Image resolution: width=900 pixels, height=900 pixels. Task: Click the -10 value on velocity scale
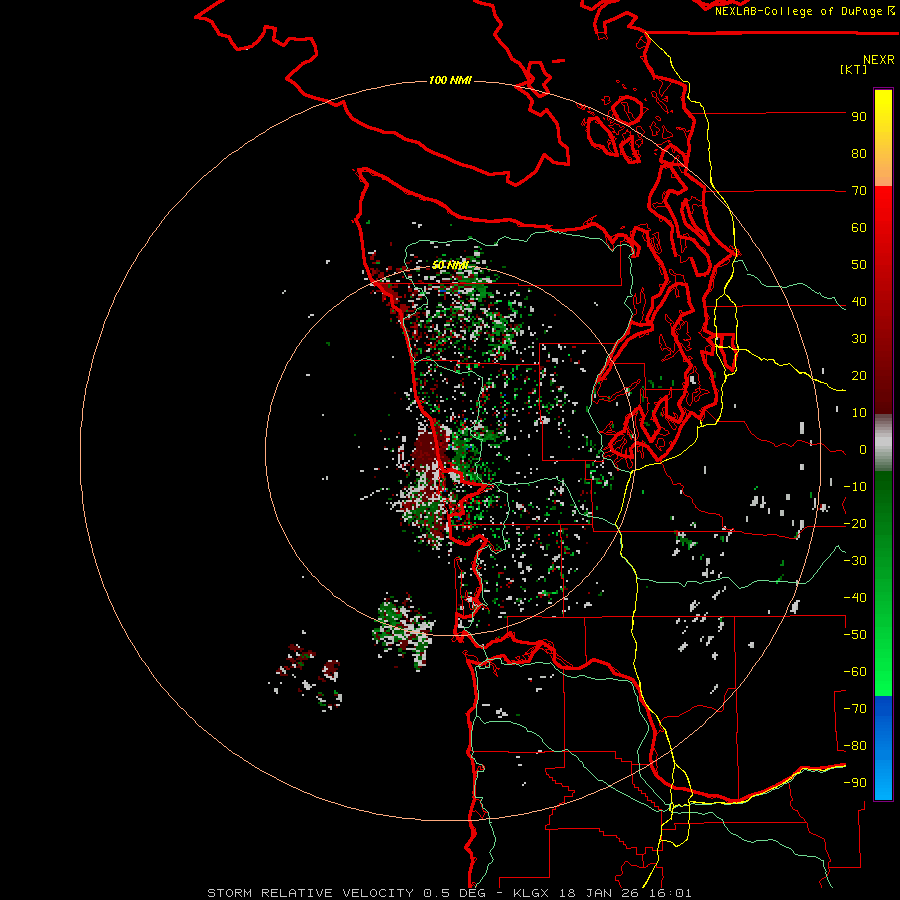click(x=855, y=487)
